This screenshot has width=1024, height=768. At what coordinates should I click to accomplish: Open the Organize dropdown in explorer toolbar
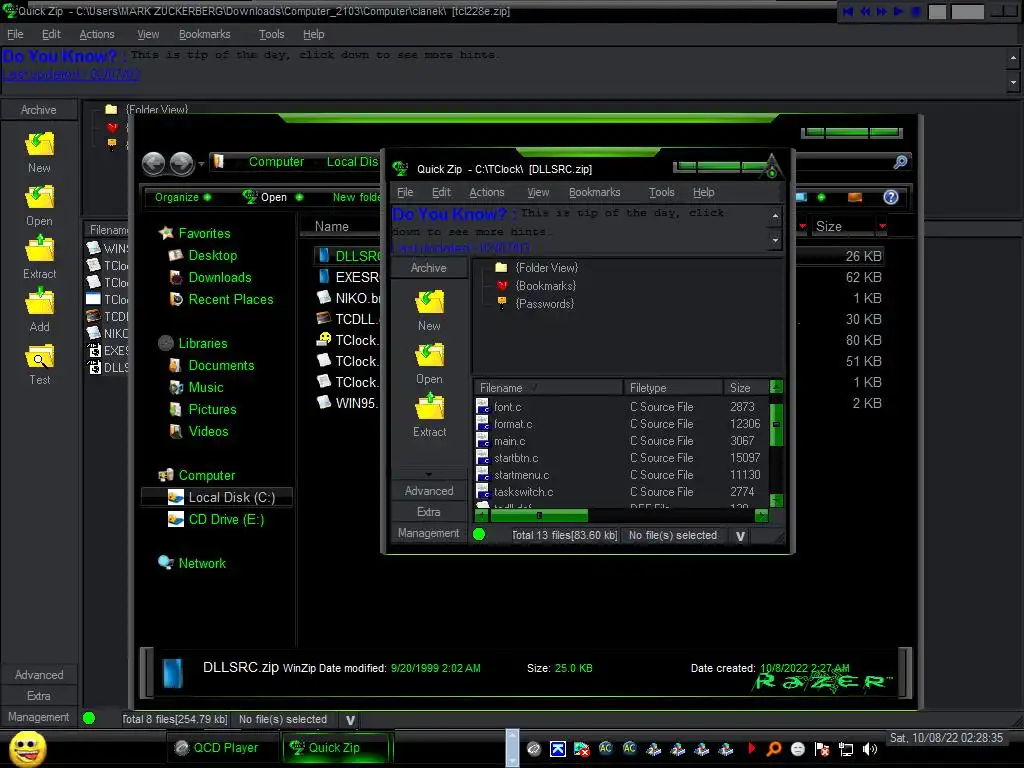pos(183,197)
